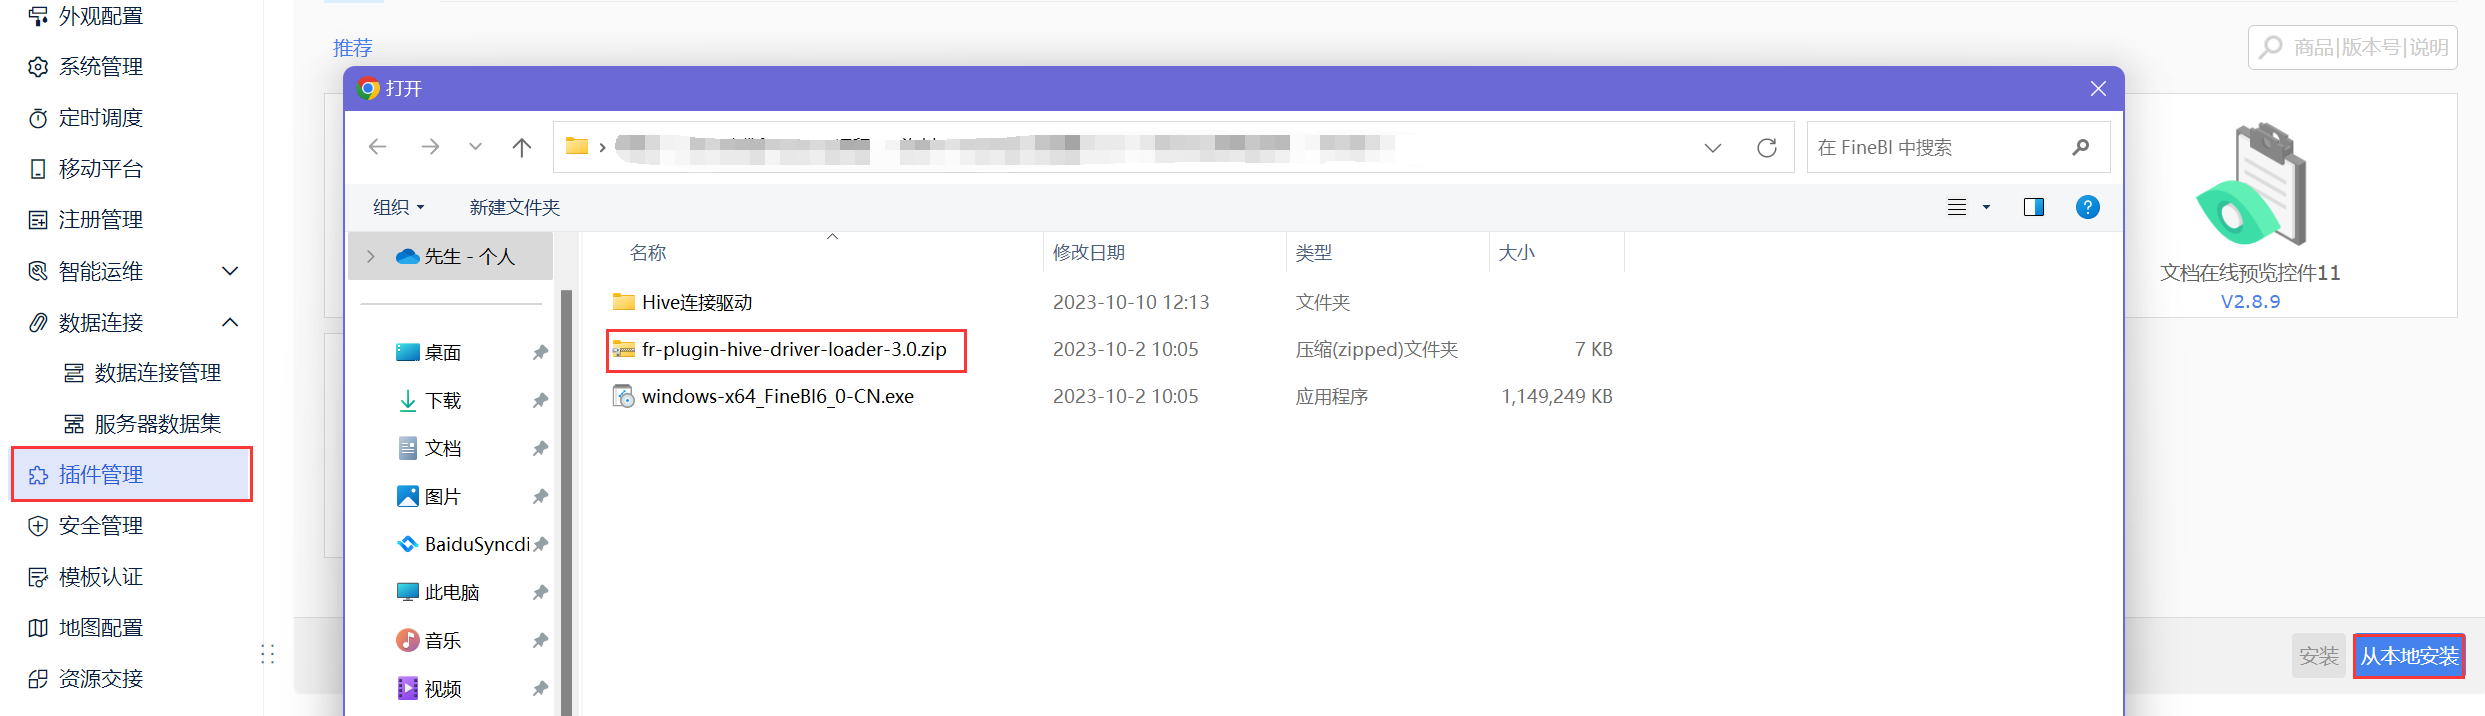Collapse the 数据连接 chevron
2485x716 pixels.
point(230,322)
